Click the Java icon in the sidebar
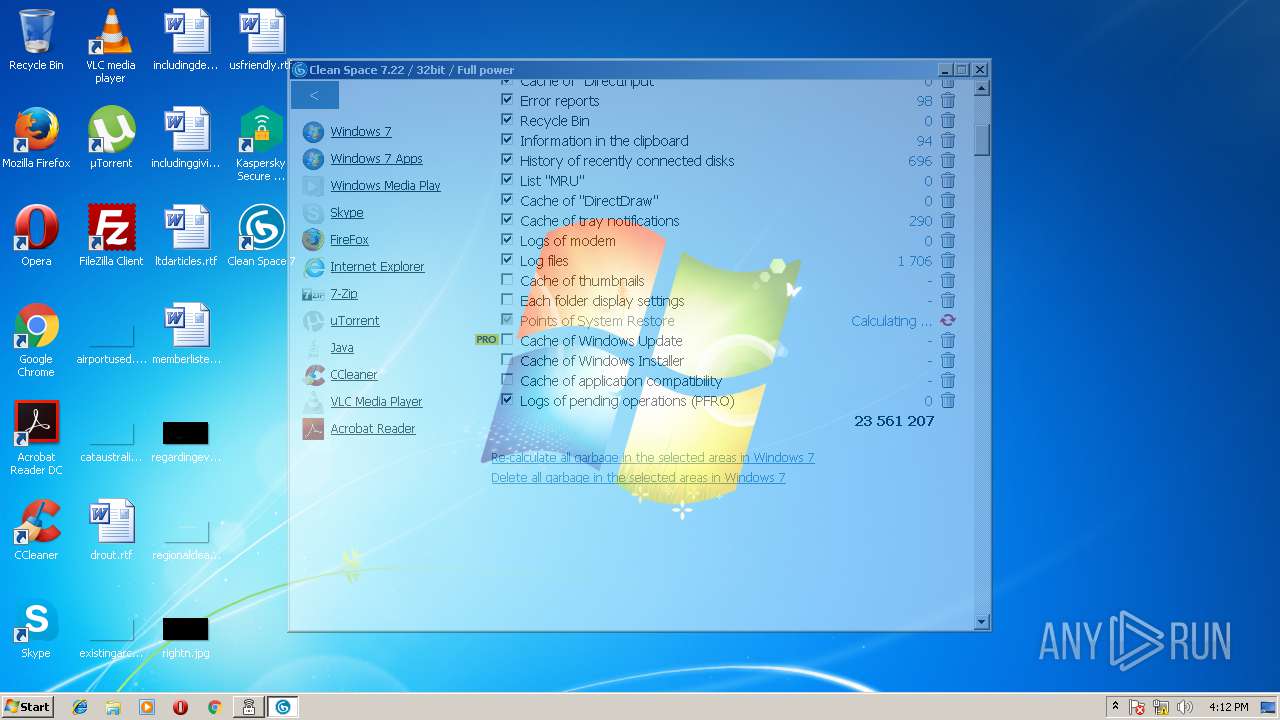Viewport: 1280px width, 720px height. coord(313,348)
